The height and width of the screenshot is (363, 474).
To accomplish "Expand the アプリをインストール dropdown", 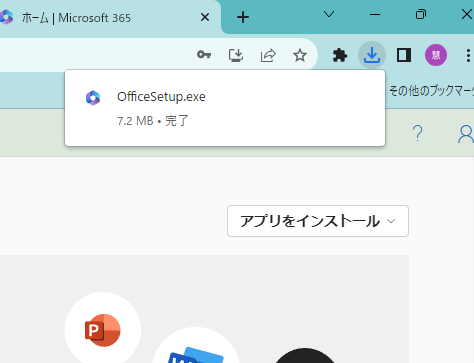I will click(x=318, y=221).
